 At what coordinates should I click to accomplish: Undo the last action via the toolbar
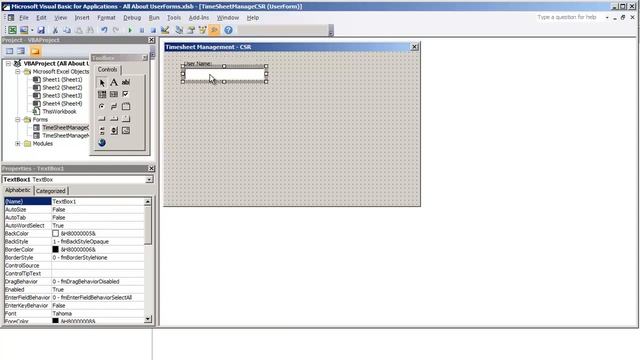click(104, 30)
